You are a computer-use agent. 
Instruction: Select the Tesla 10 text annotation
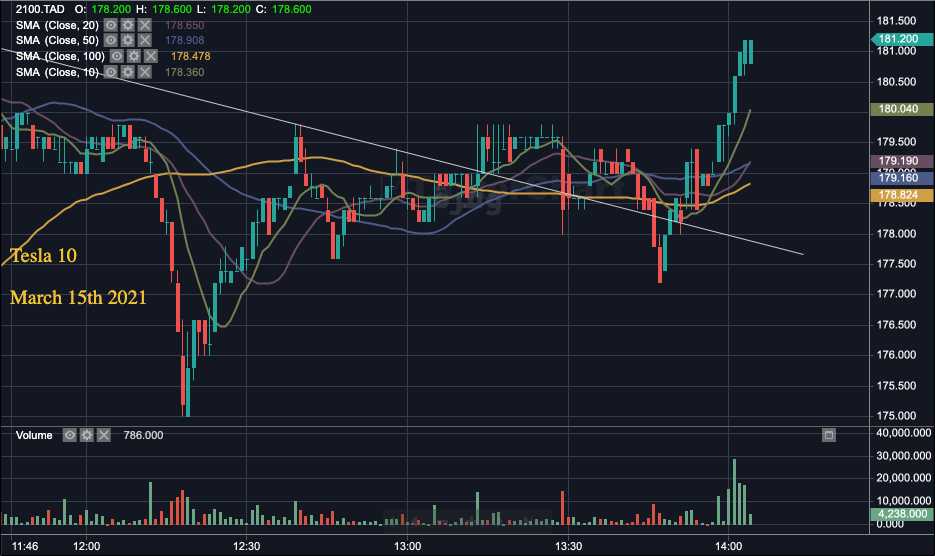[44, 255]
